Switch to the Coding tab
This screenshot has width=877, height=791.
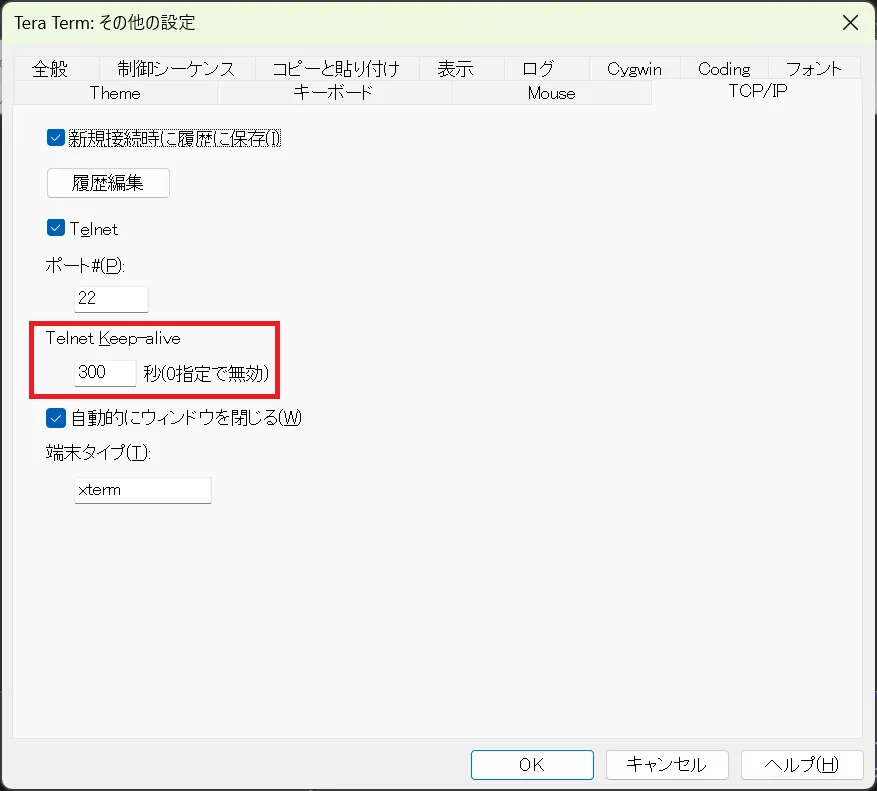click(723, 69)
